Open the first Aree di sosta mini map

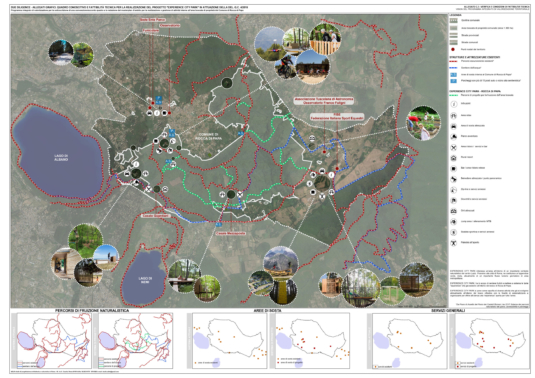tap(229, 340)
